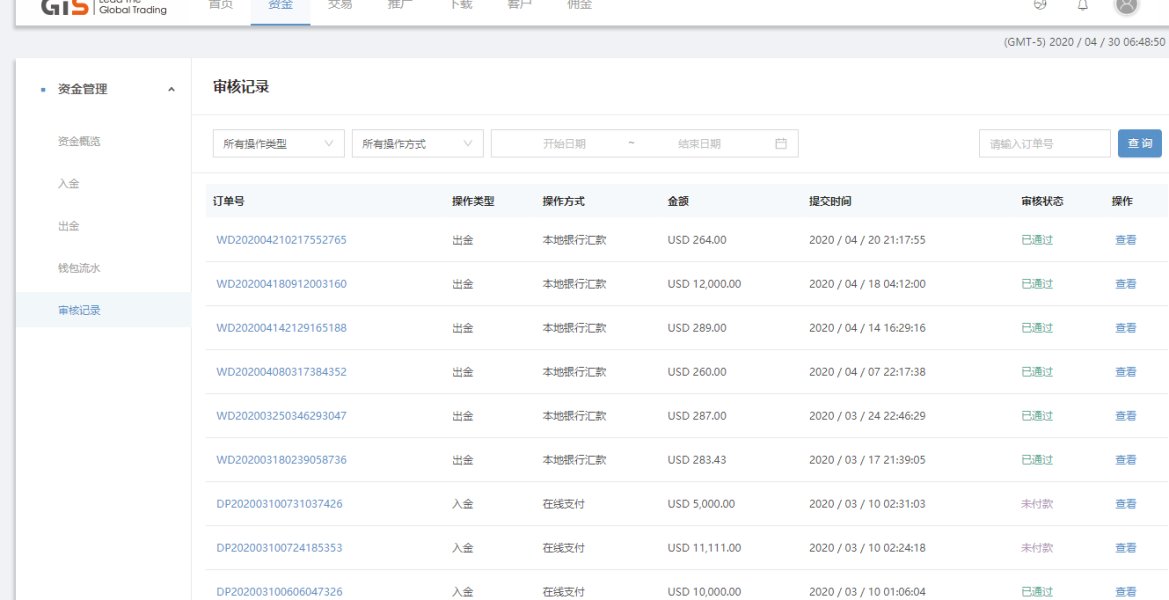Select 出金 in the sidebar menu
Viewport: 1169px width, 600px height.
69,226
